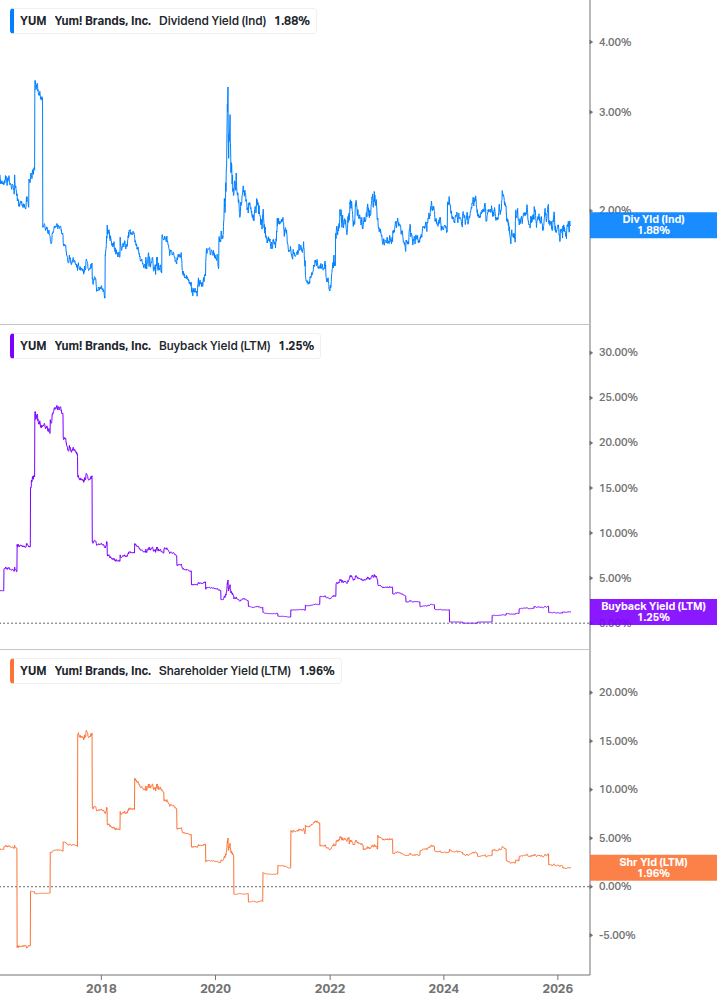Image resolution: width=717 pixels, height=1005 pixels.
Task: Click the 15.00% tick on the buyback yield axis
Action: (618, 488)
